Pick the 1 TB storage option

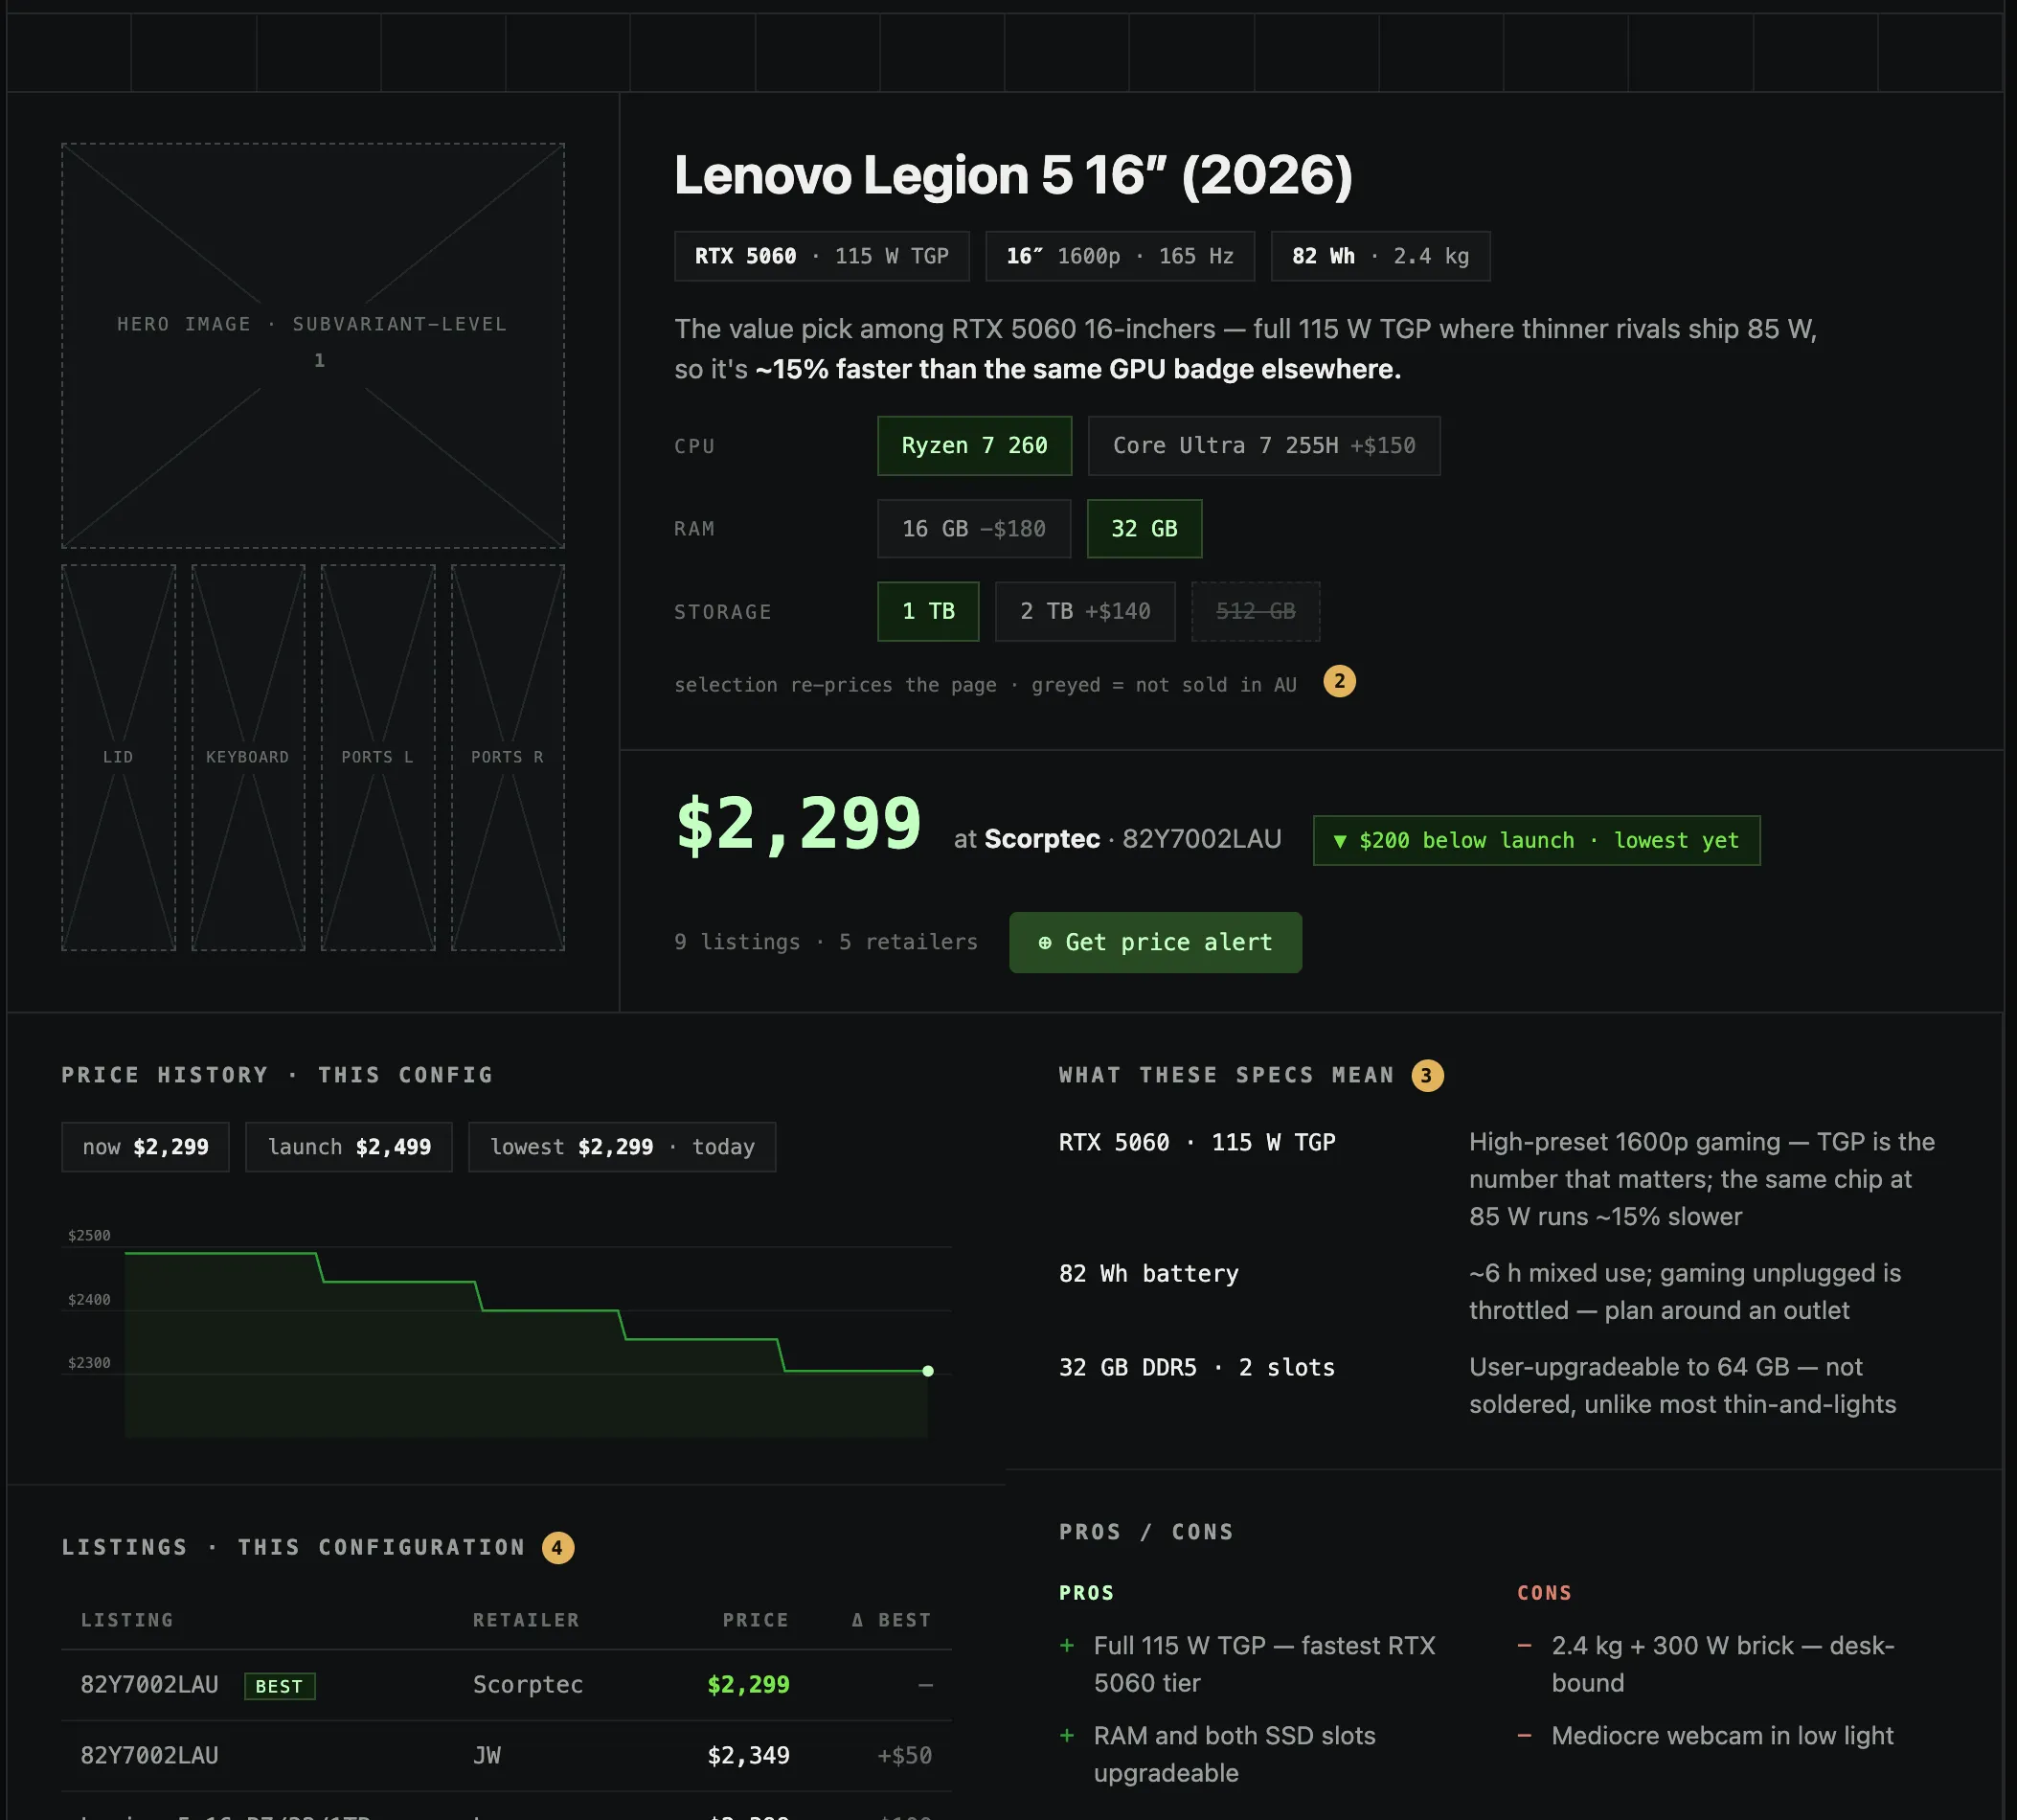pos(928,612)
